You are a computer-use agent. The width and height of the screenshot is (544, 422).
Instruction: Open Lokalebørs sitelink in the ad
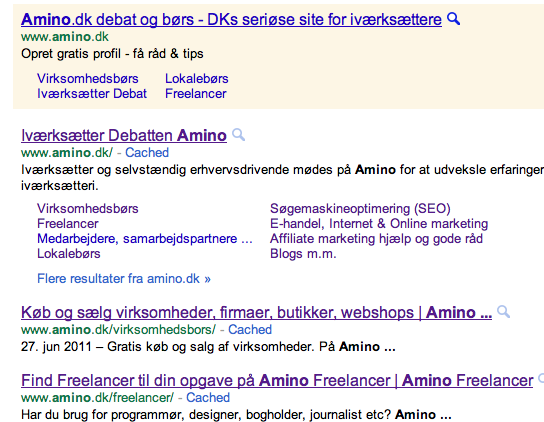pos(197,78)
